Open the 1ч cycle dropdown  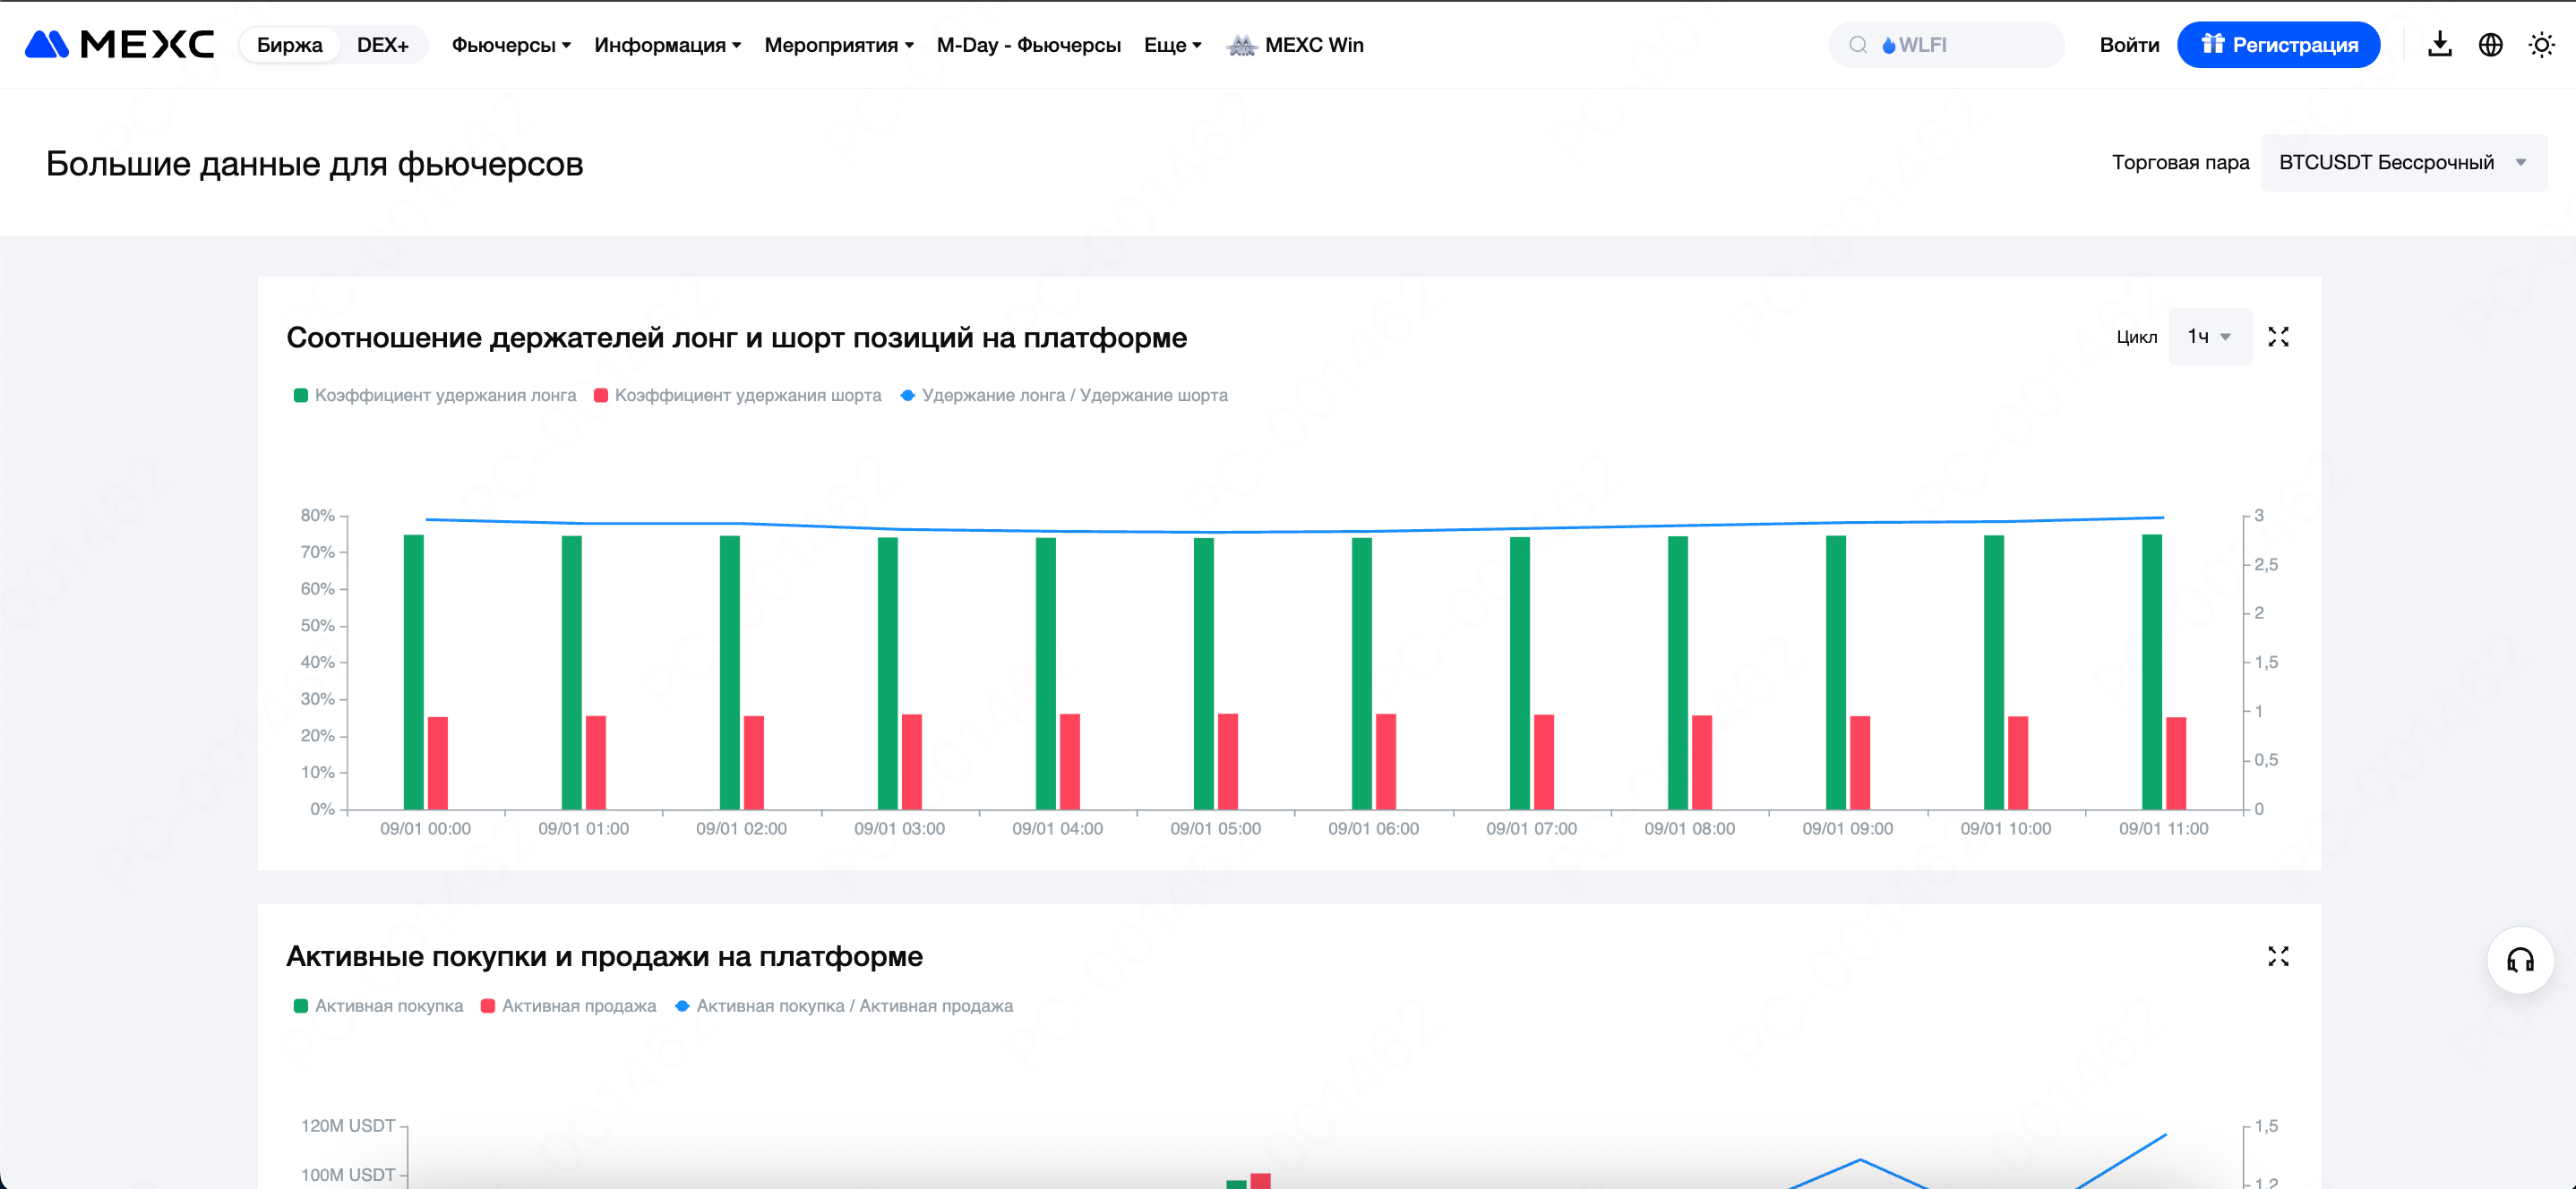tap(2208, 337)
